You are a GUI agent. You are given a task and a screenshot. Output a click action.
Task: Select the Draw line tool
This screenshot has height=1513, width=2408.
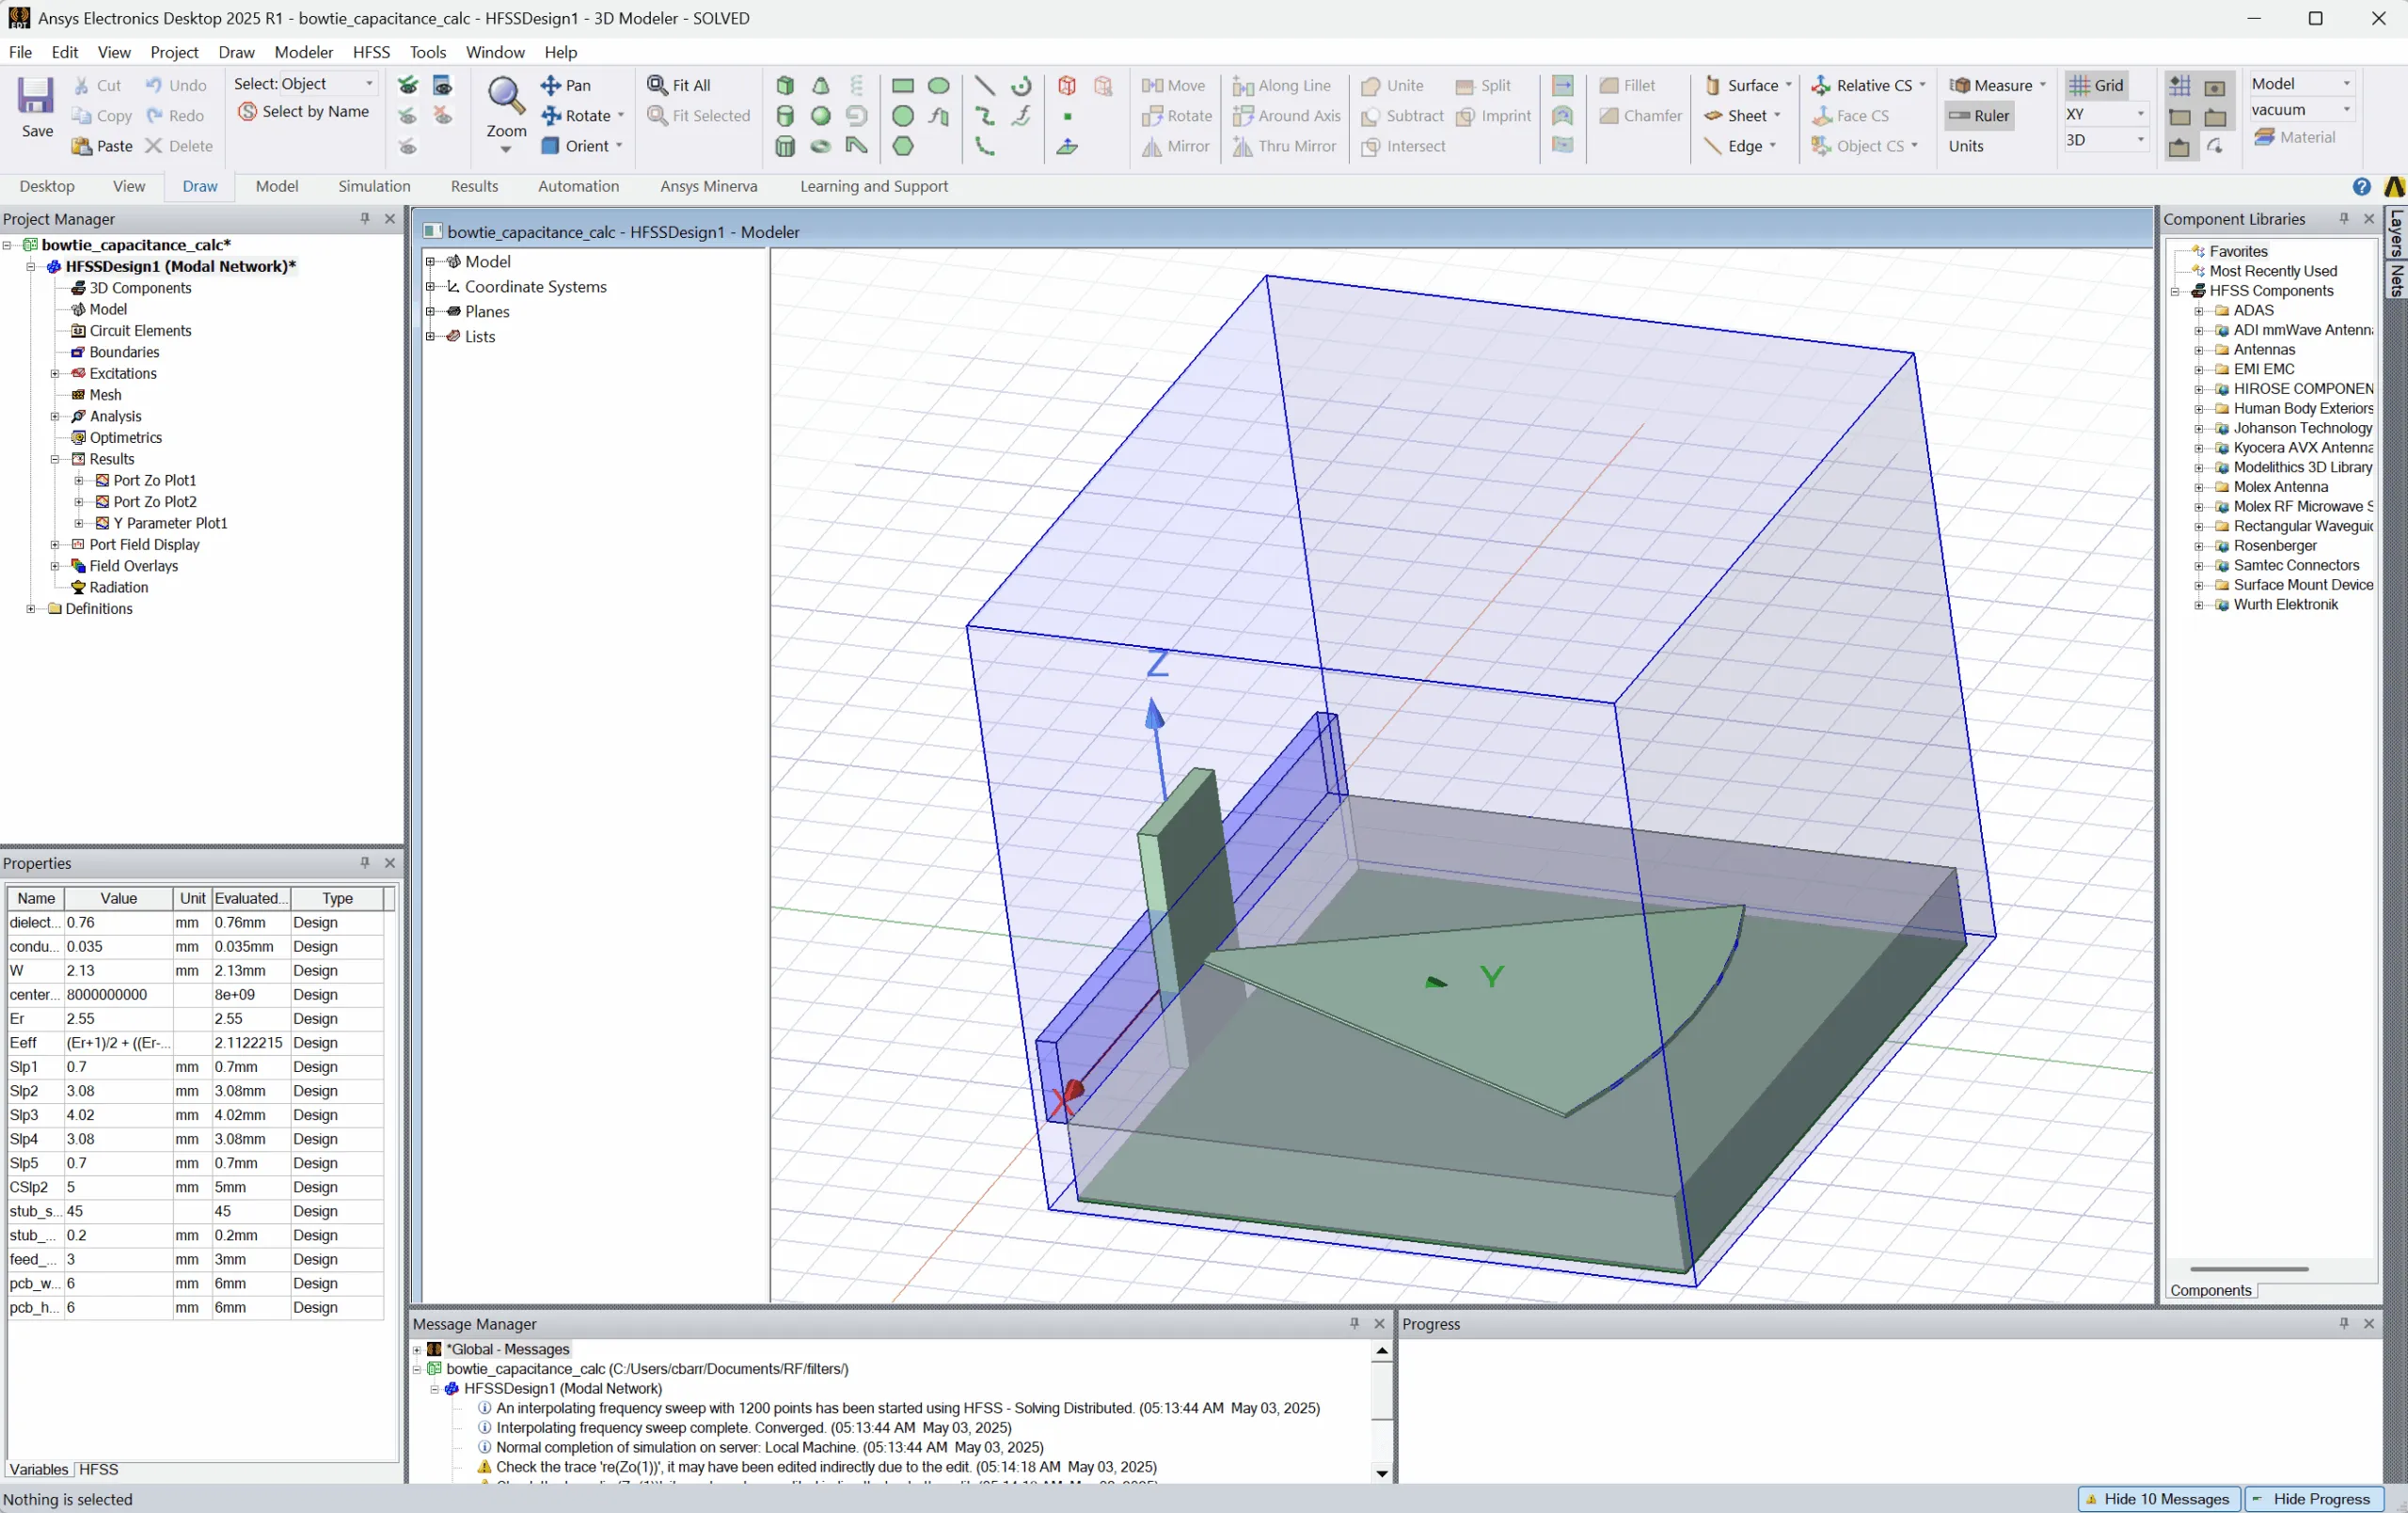click(x=985, y=86)
